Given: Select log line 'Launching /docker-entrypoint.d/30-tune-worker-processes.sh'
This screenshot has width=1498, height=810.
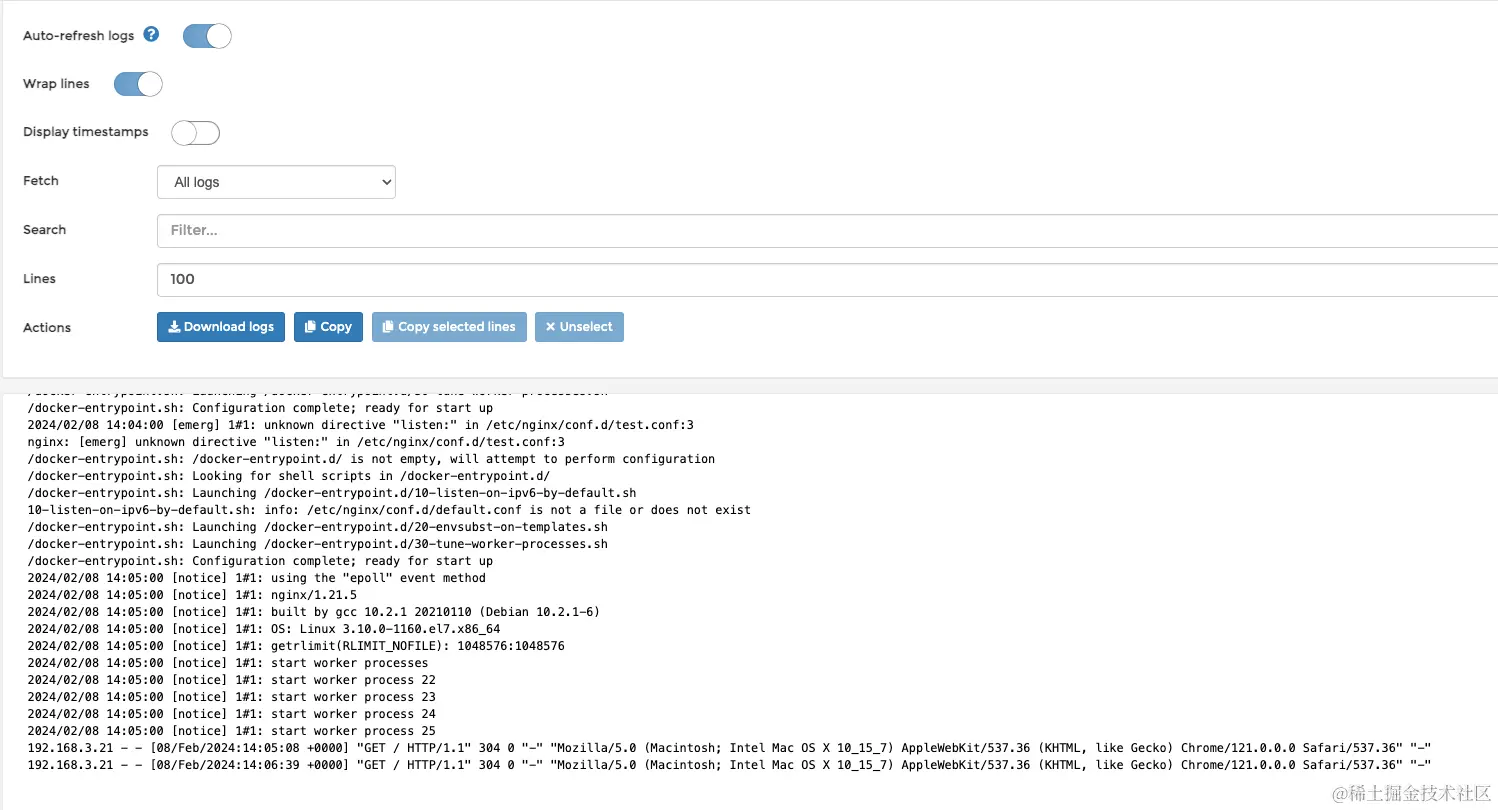Looking at the screenshot, I should 317,544.
